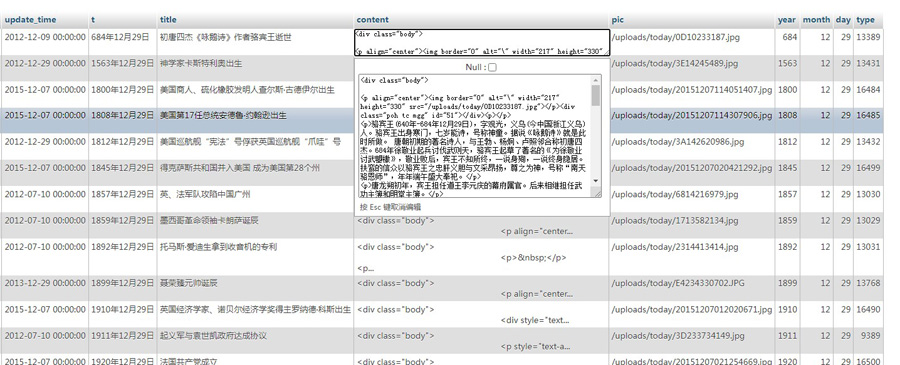Viewport: 900px width, 365px height.
Task: Select title cell 英、法军队攻陷中国广州
Action: (x=205, y=195)
